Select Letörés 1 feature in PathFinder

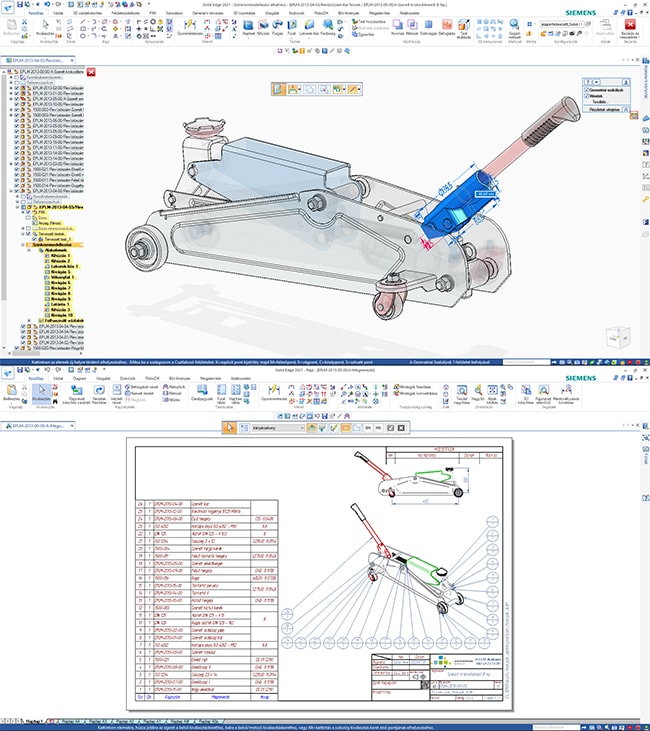click(x=57, y=304)
